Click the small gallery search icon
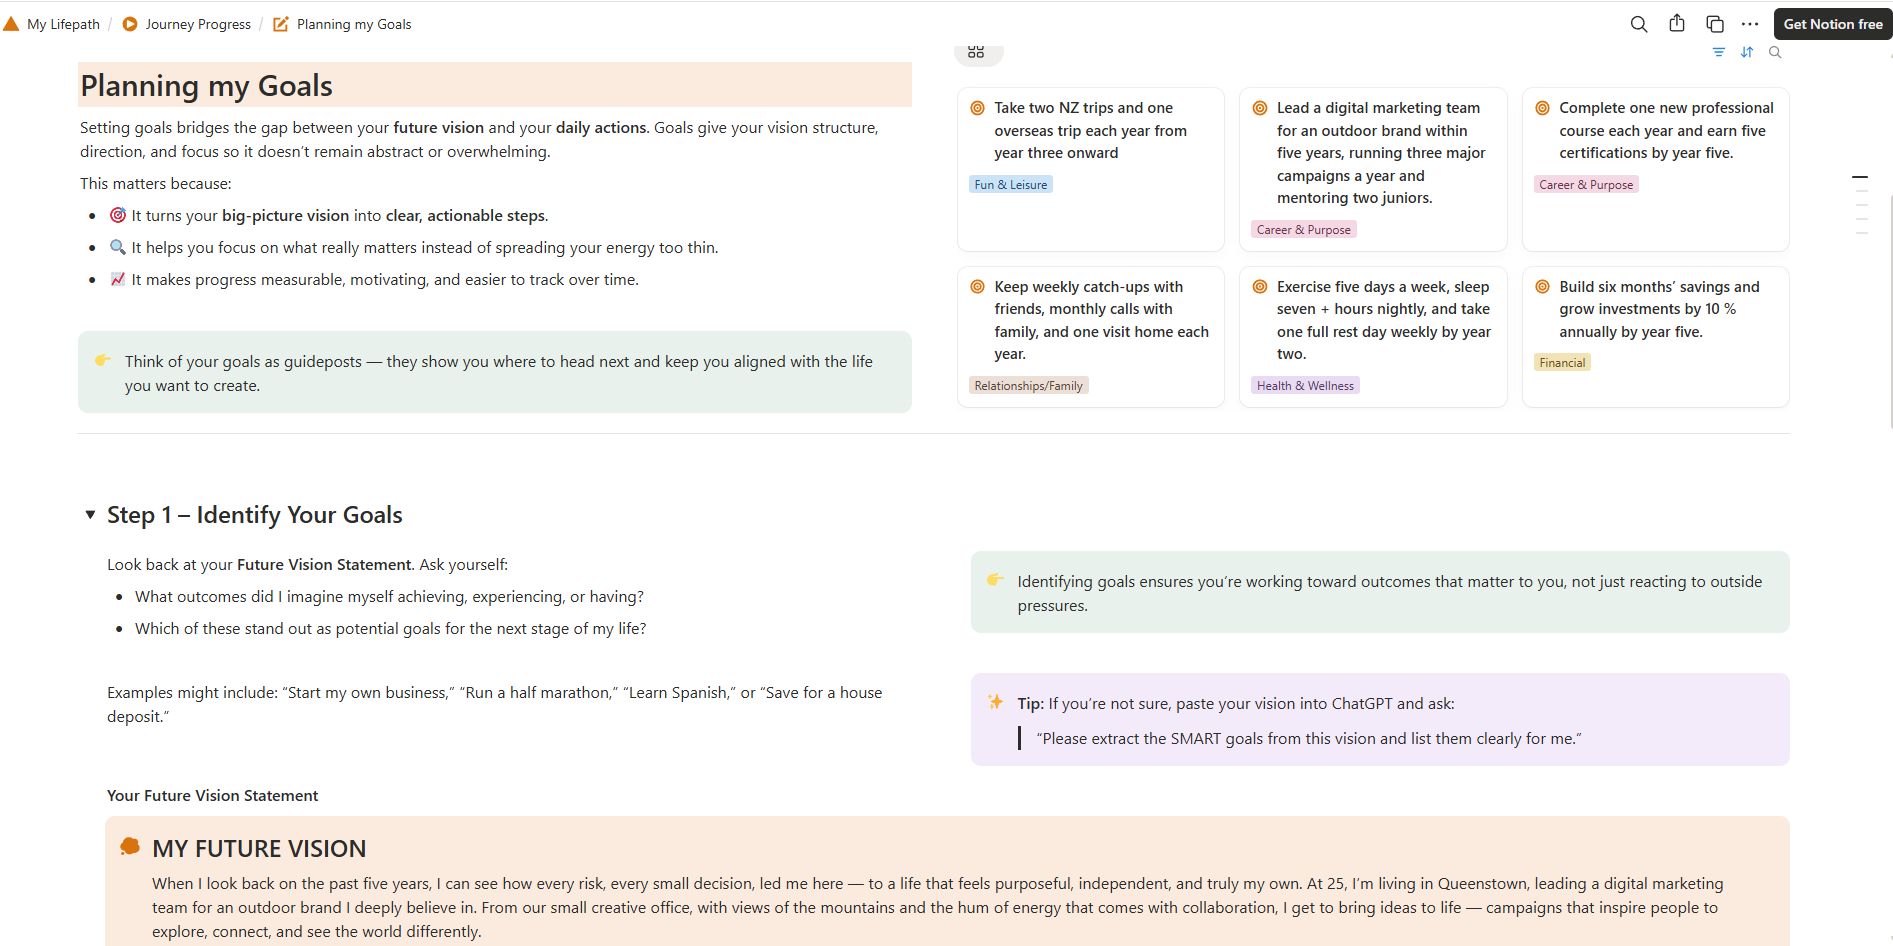 (1775, 52)
